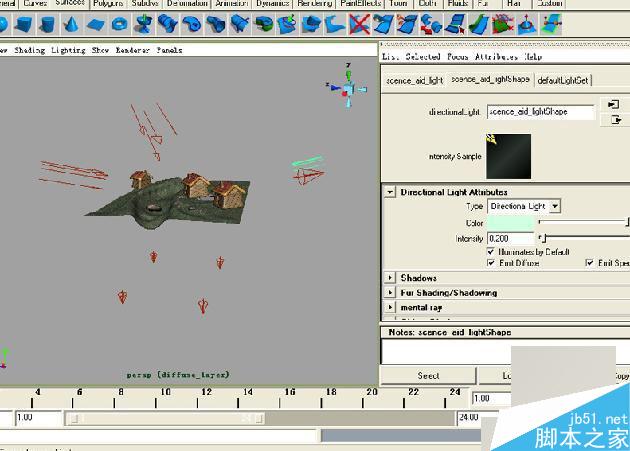Click the last green-blue surface shelf icon

(550, 24)
